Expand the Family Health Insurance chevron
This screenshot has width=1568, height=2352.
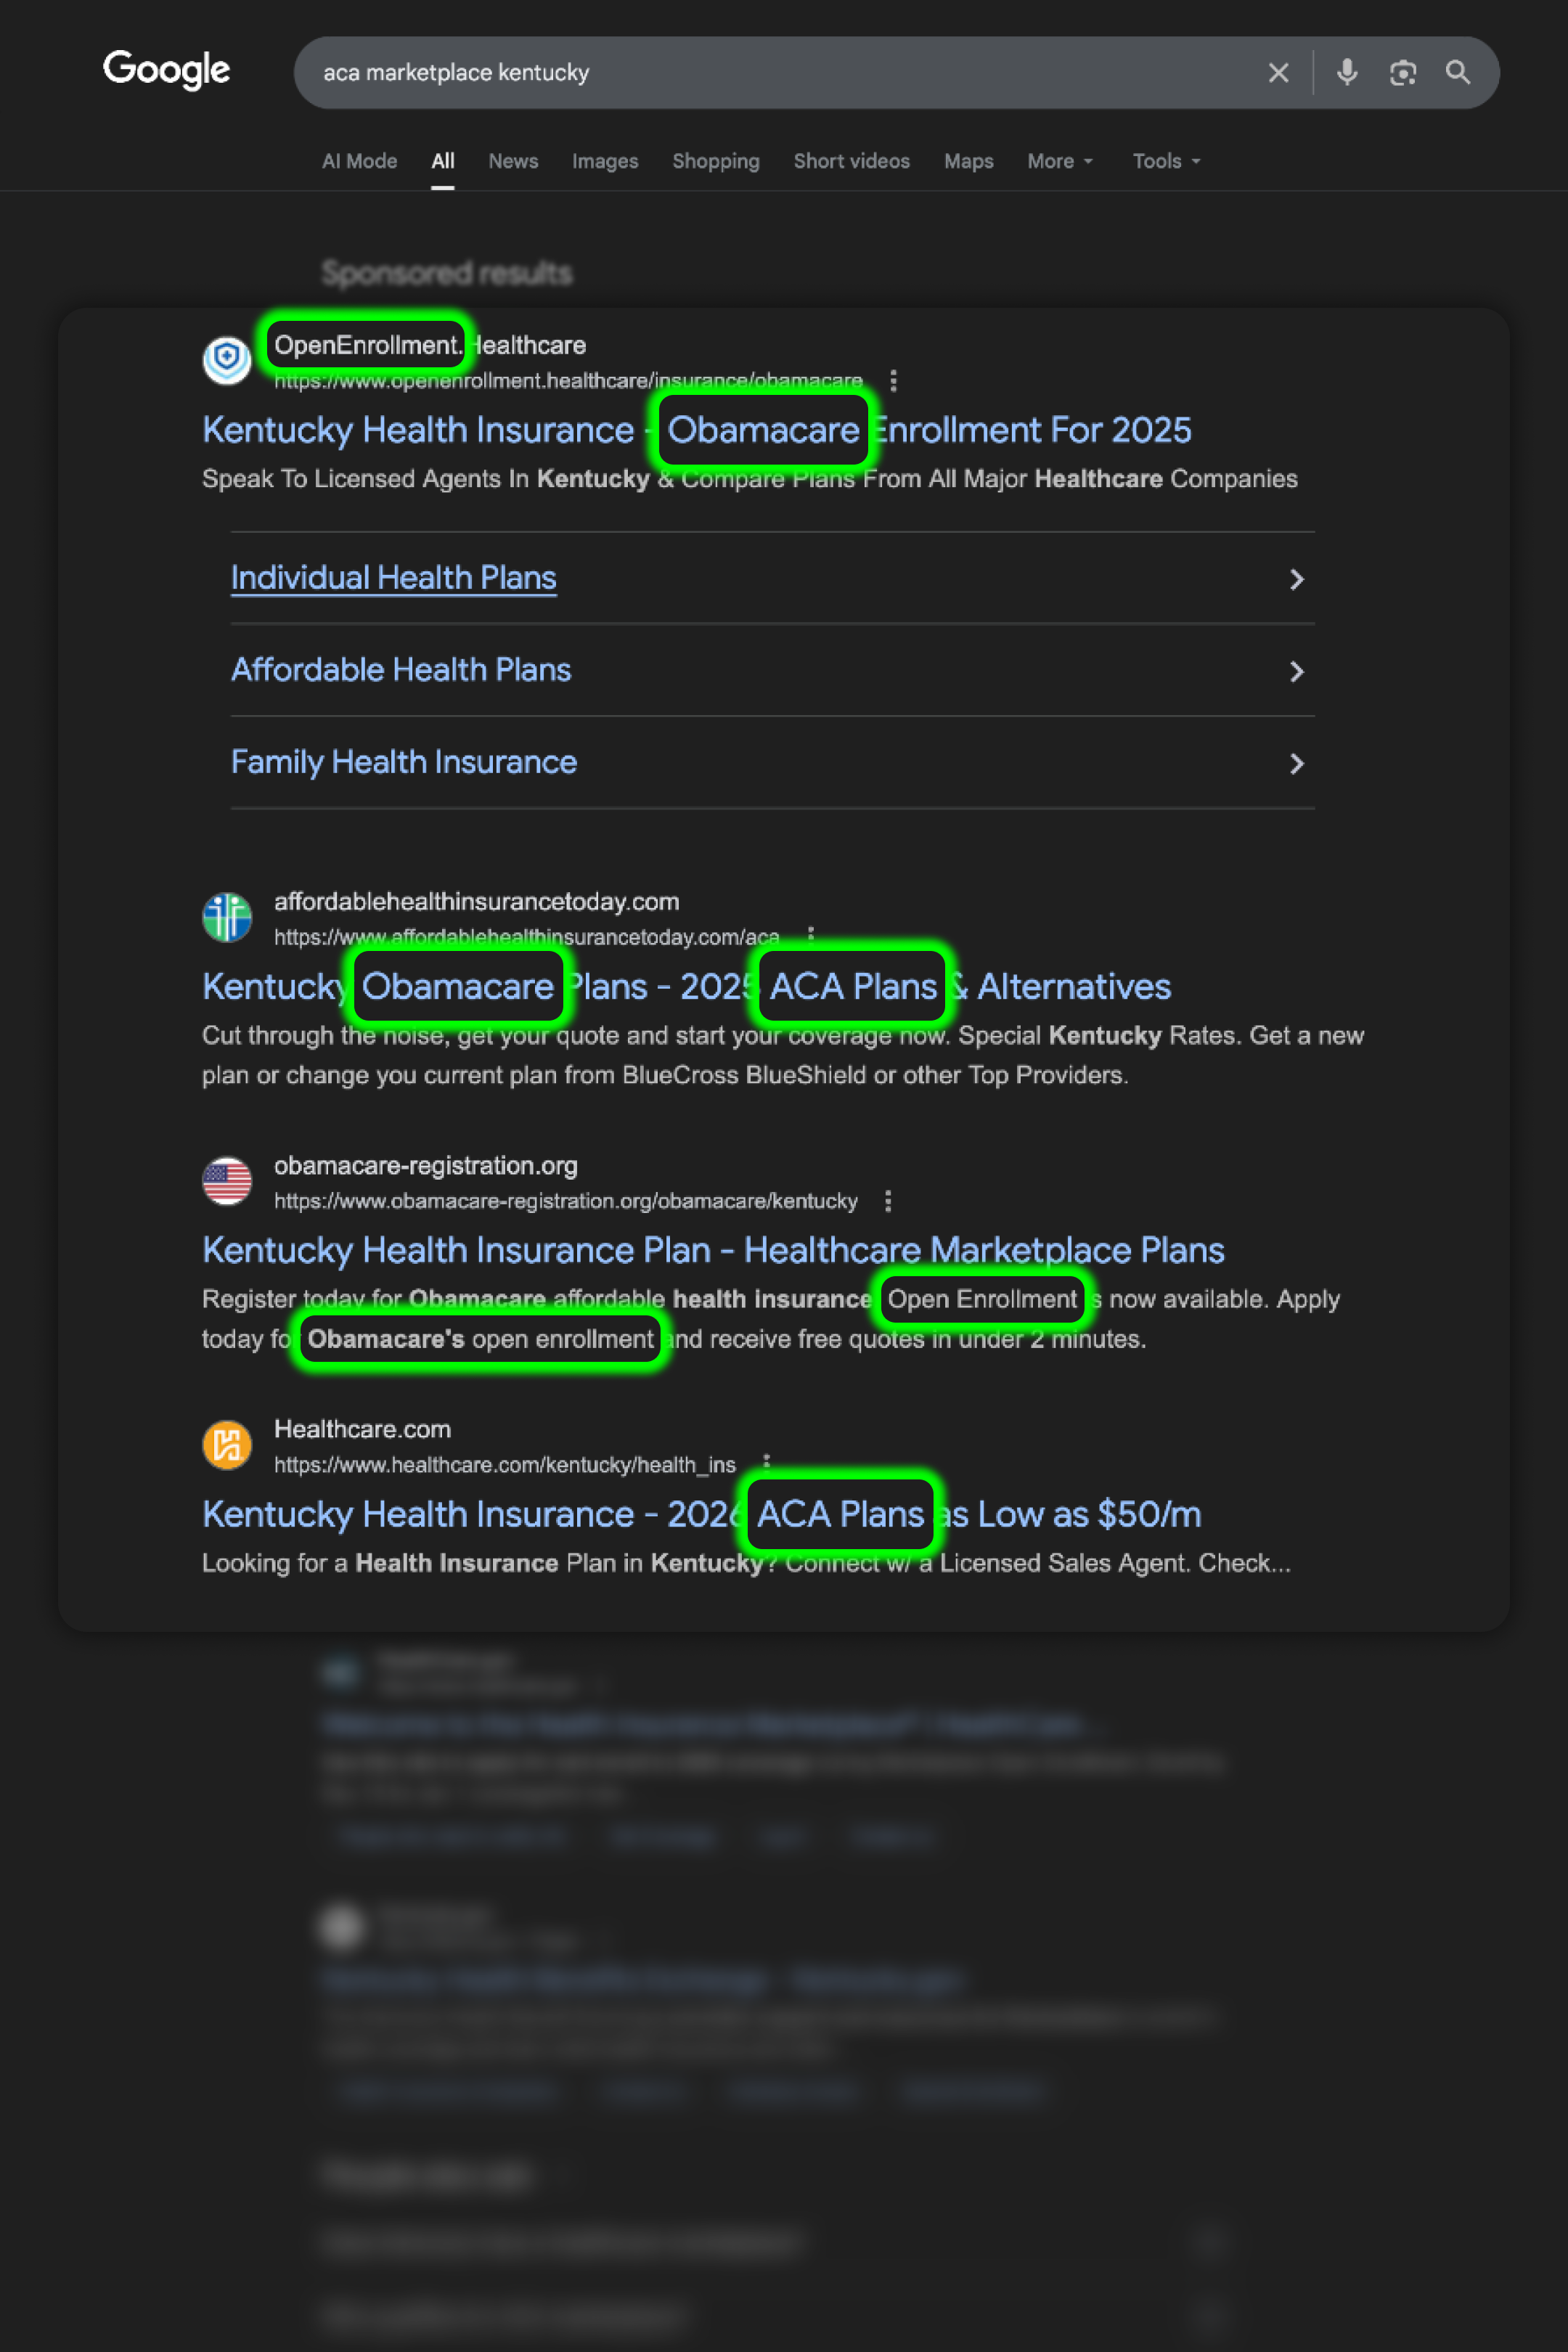coord(1296,764)
